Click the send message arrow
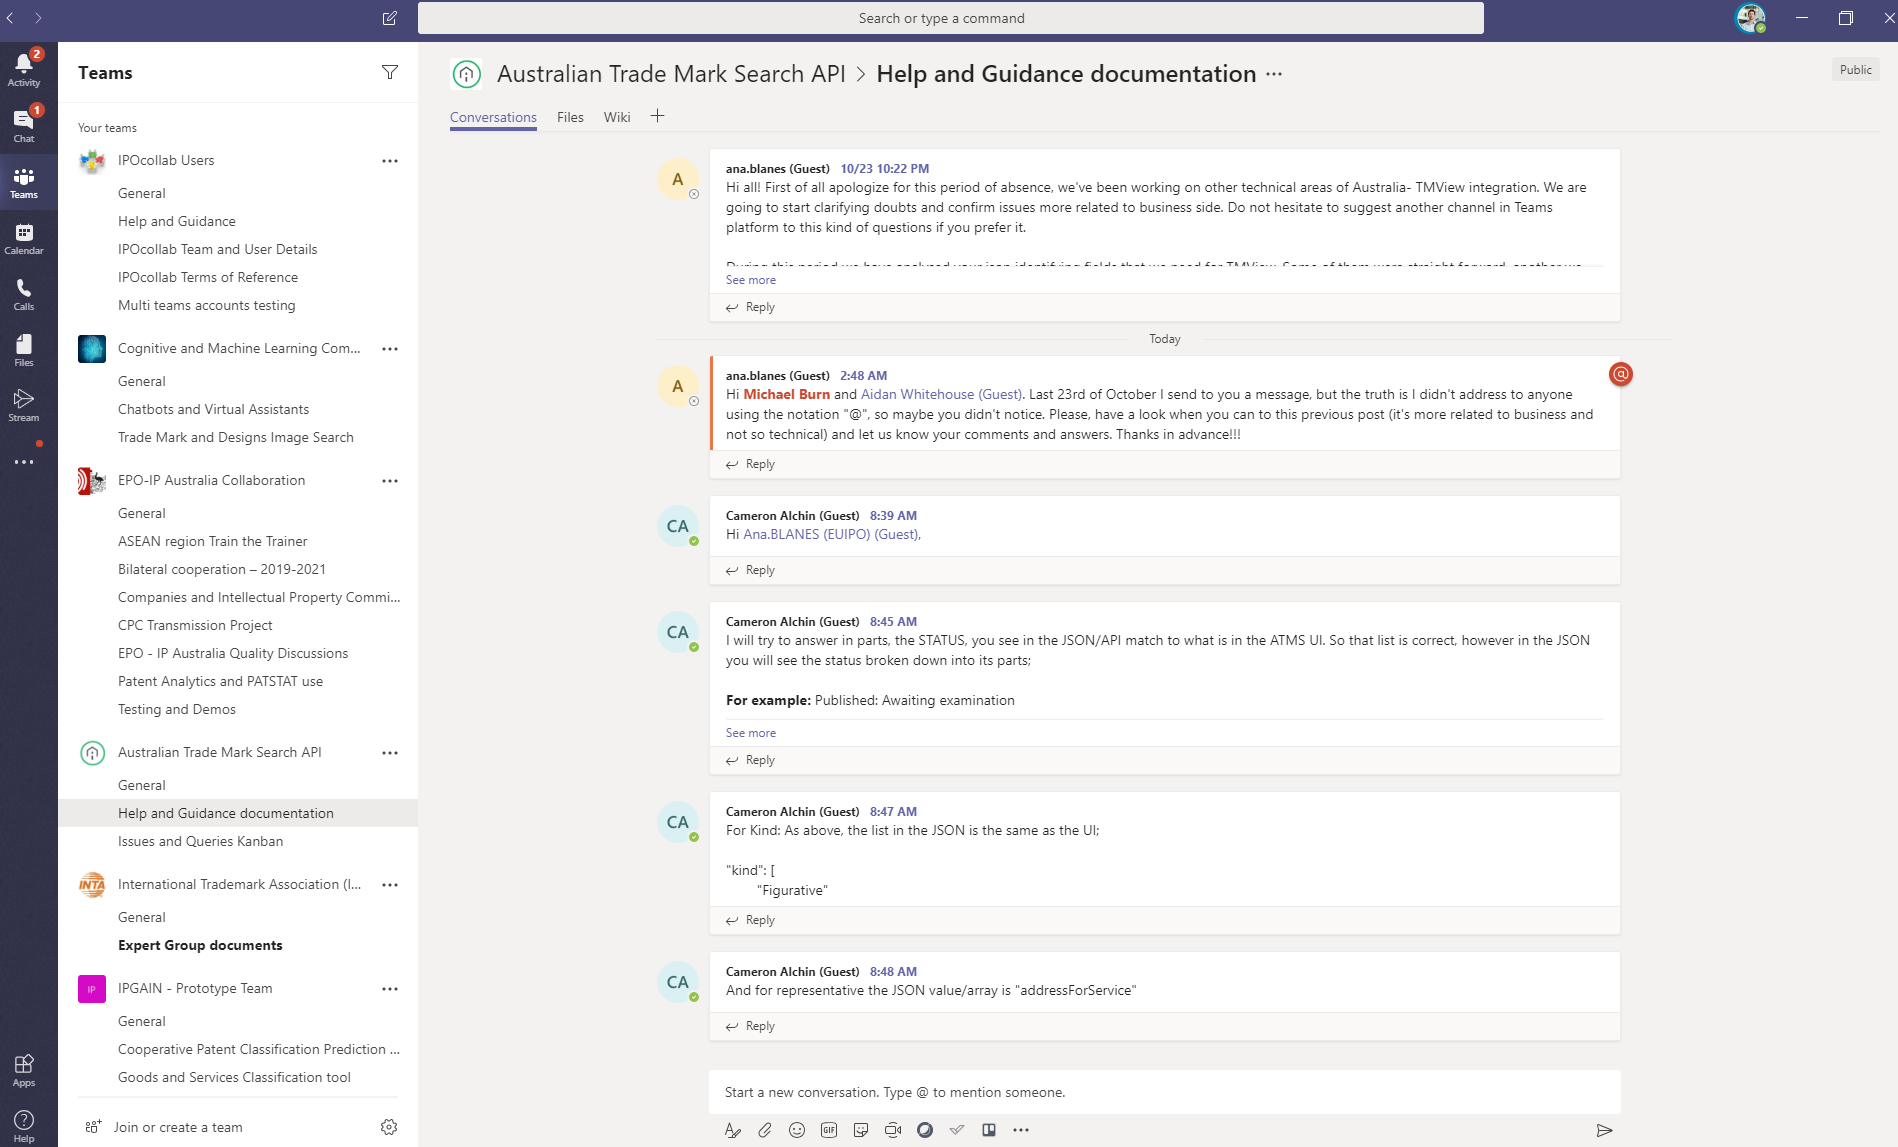Screen dimensions: 1898x1147 click(1604, 1130)
